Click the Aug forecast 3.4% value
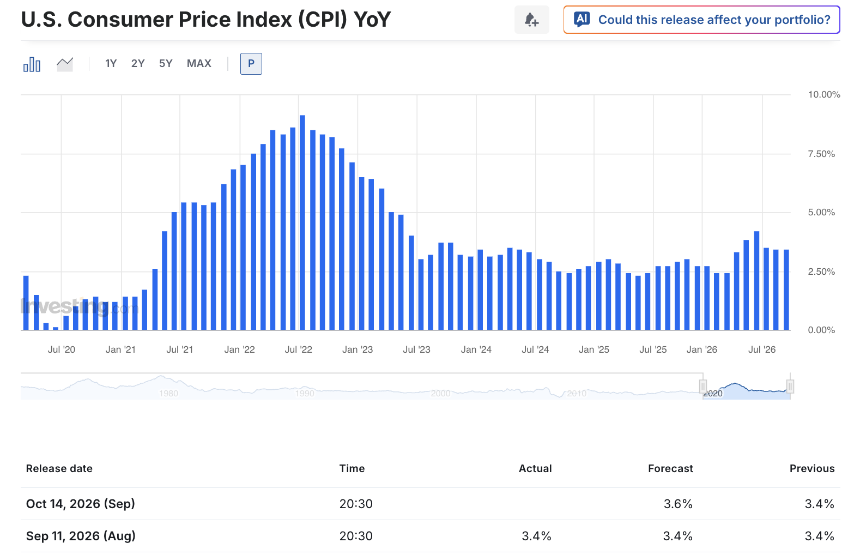The height and width of the screenshot is (555, 860). 678,536
